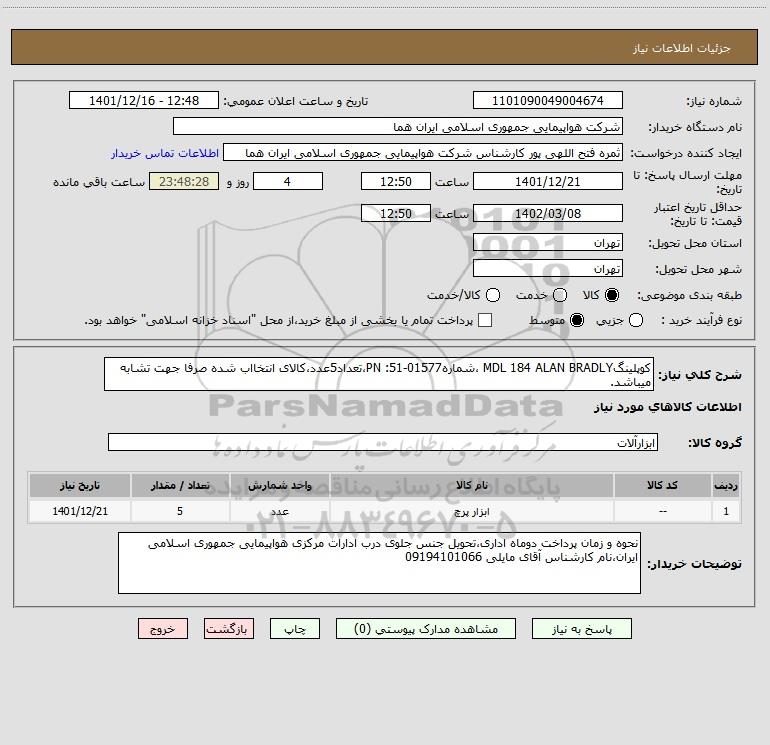Click the 'بازگشت' back button
The image size is (770, 745).
pyautogui.click(x=229, y=629)
